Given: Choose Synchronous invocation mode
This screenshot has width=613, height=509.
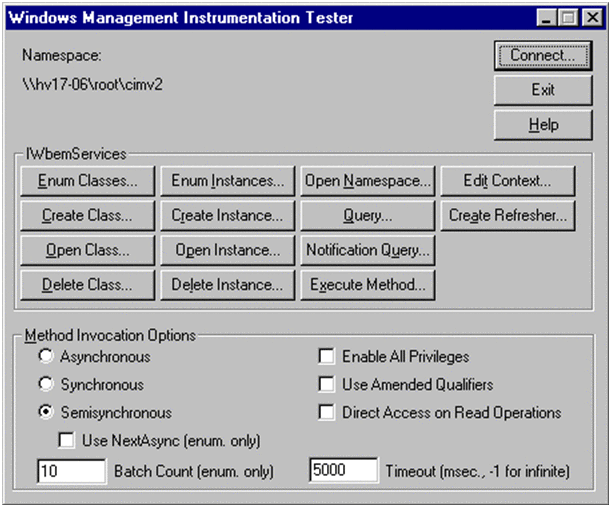Looking at the screenshot, I should pyautogui.click(x=44, y=384).
